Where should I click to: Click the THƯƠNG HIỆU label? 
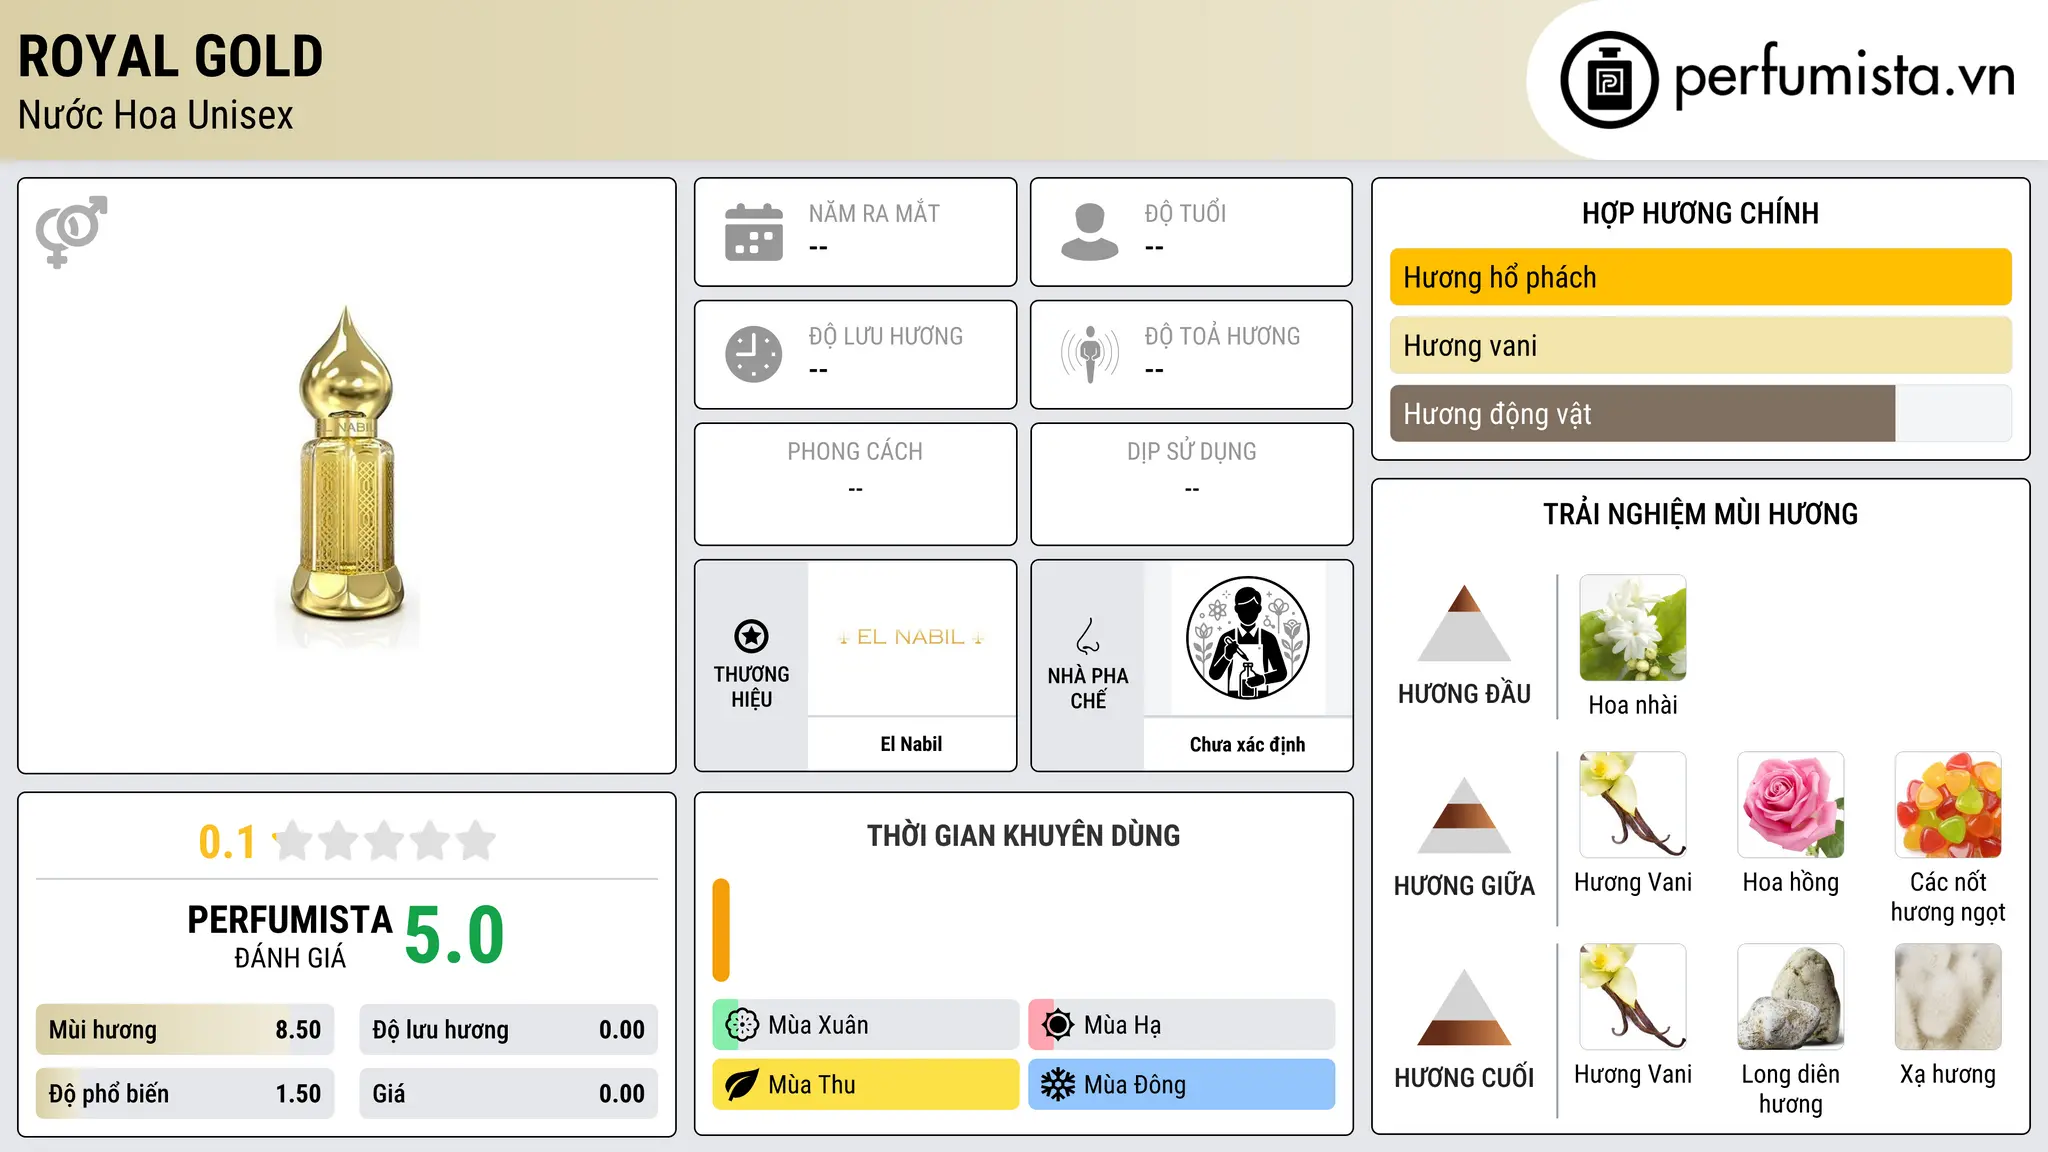(751, 687)
